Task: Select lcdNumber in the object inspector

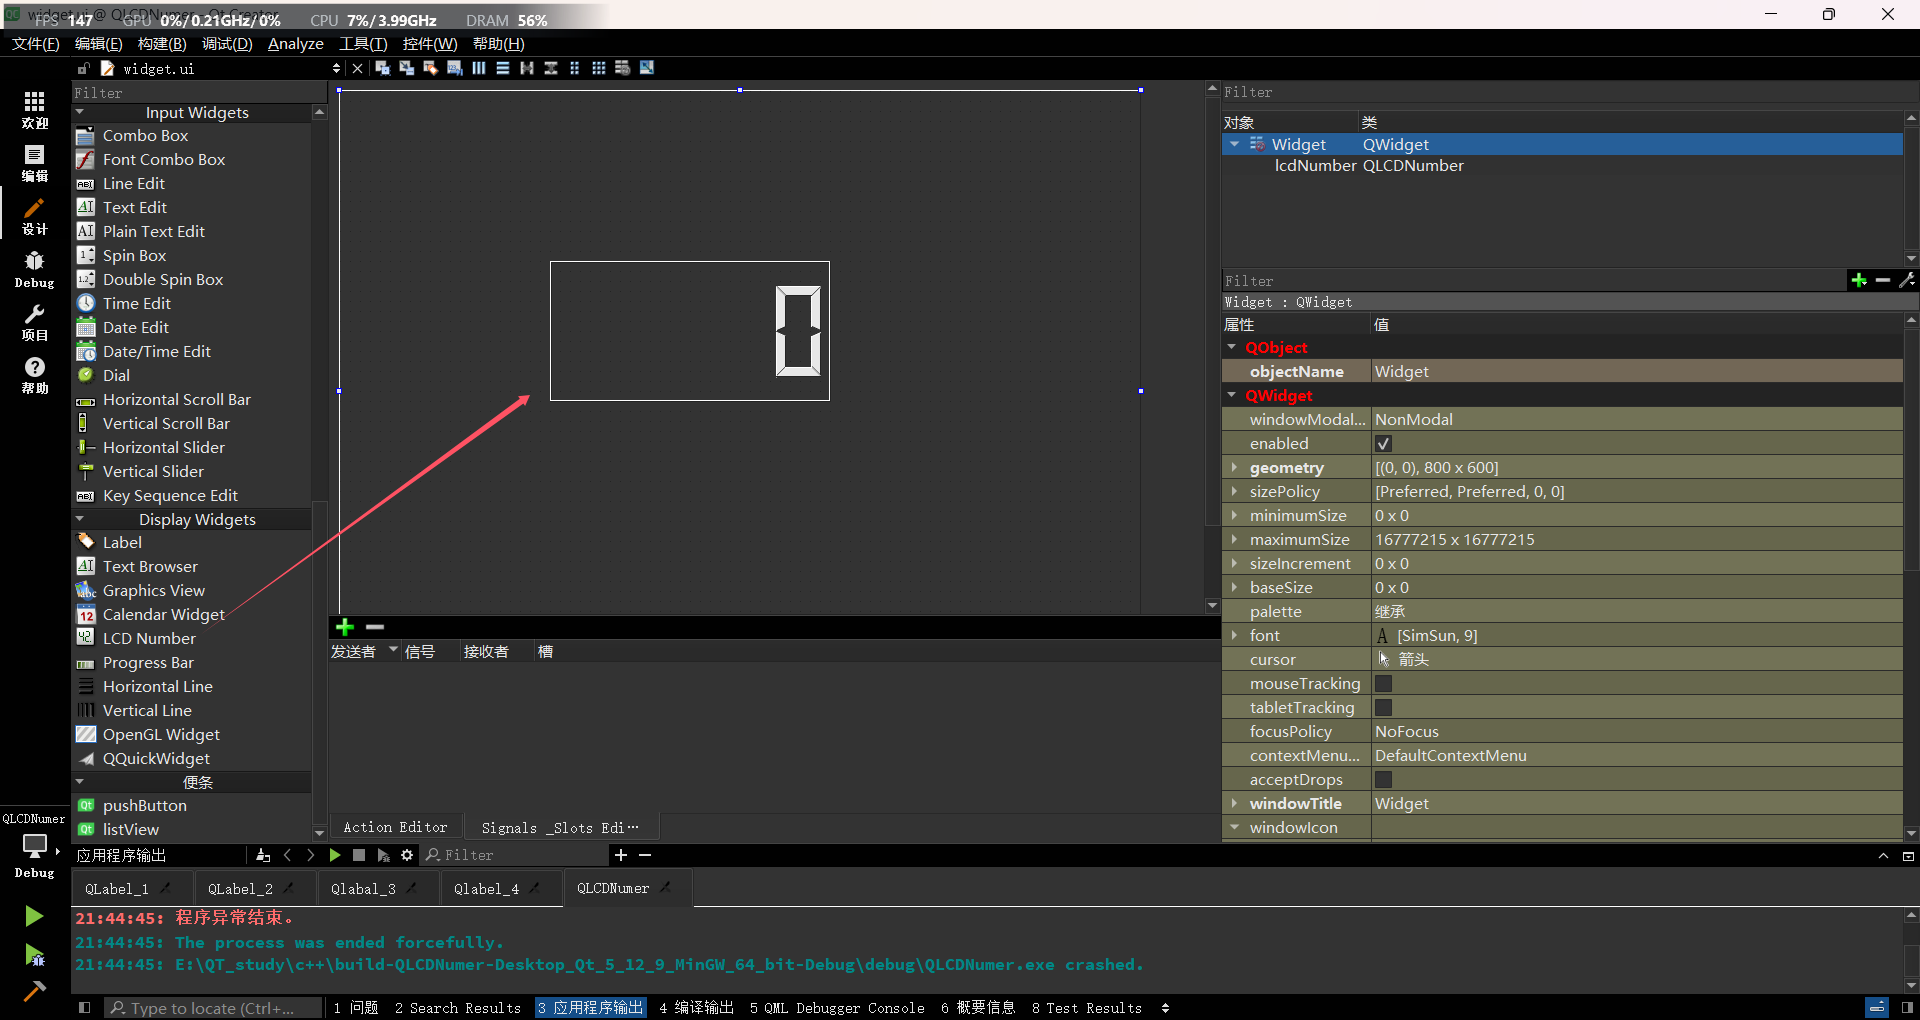Action: coord(1315,166)
